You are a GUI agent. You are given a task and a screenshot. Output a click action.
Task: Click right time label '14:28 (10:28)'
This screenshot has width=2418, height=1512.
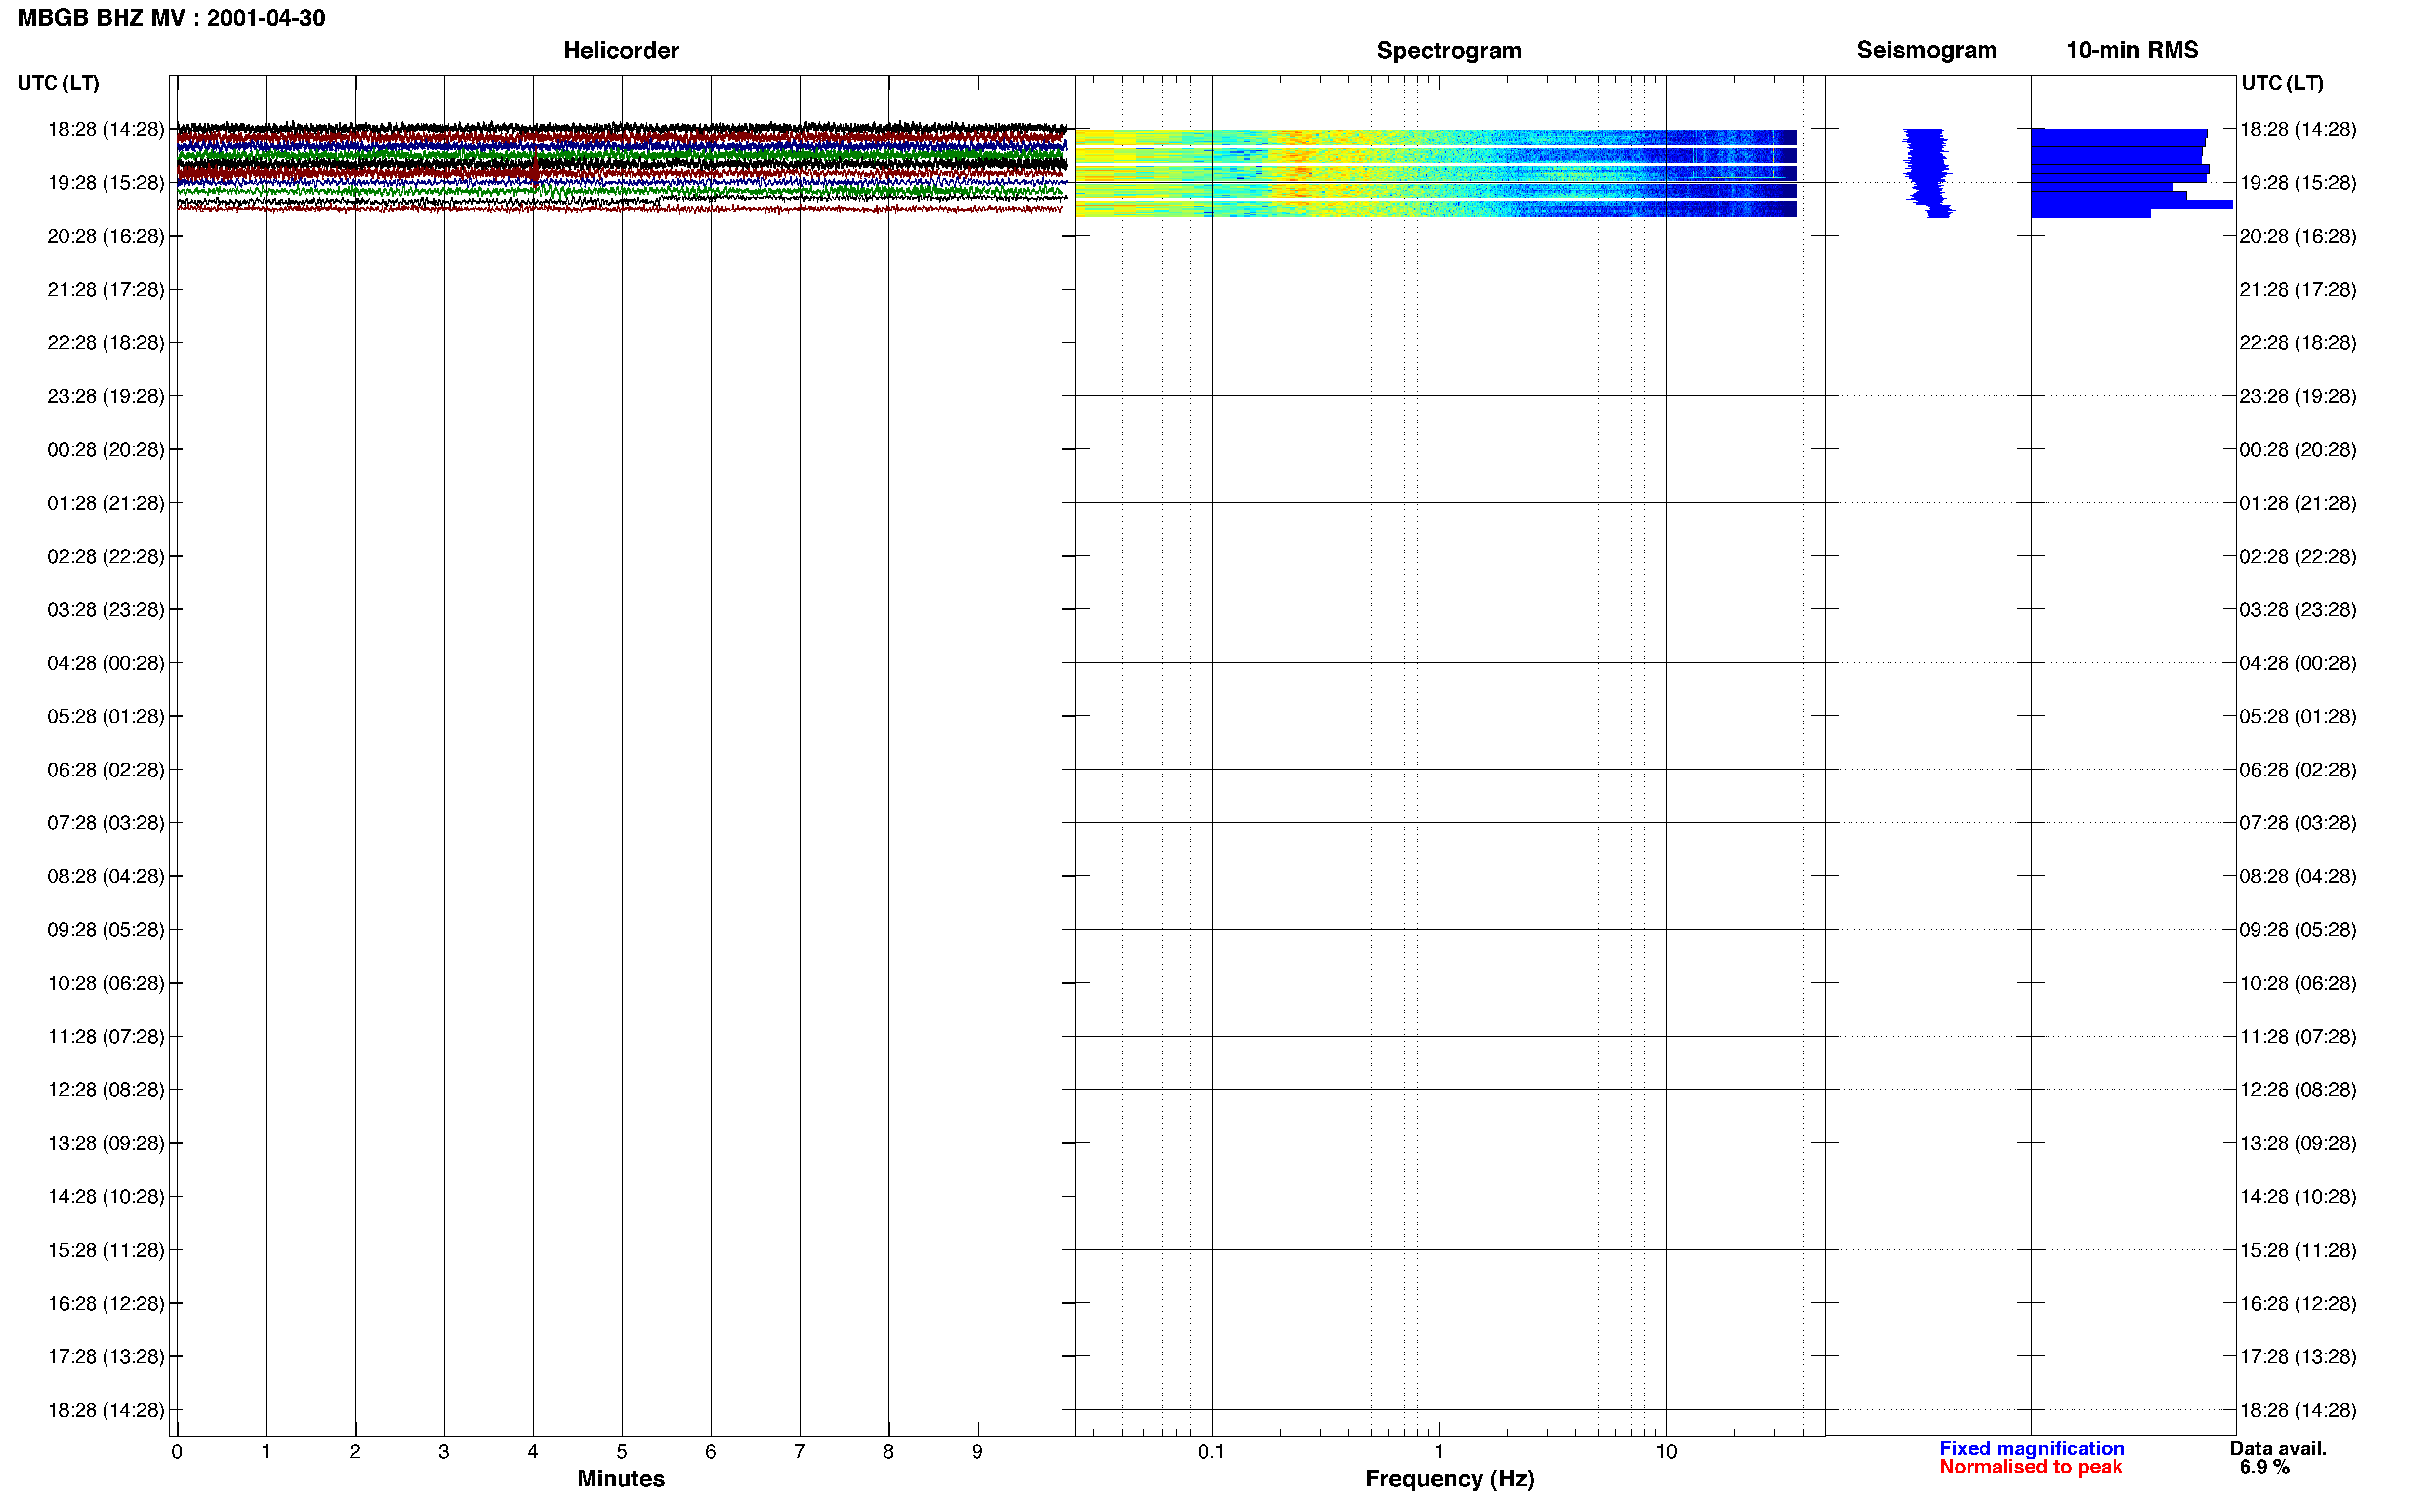tap(2298, 1197)
